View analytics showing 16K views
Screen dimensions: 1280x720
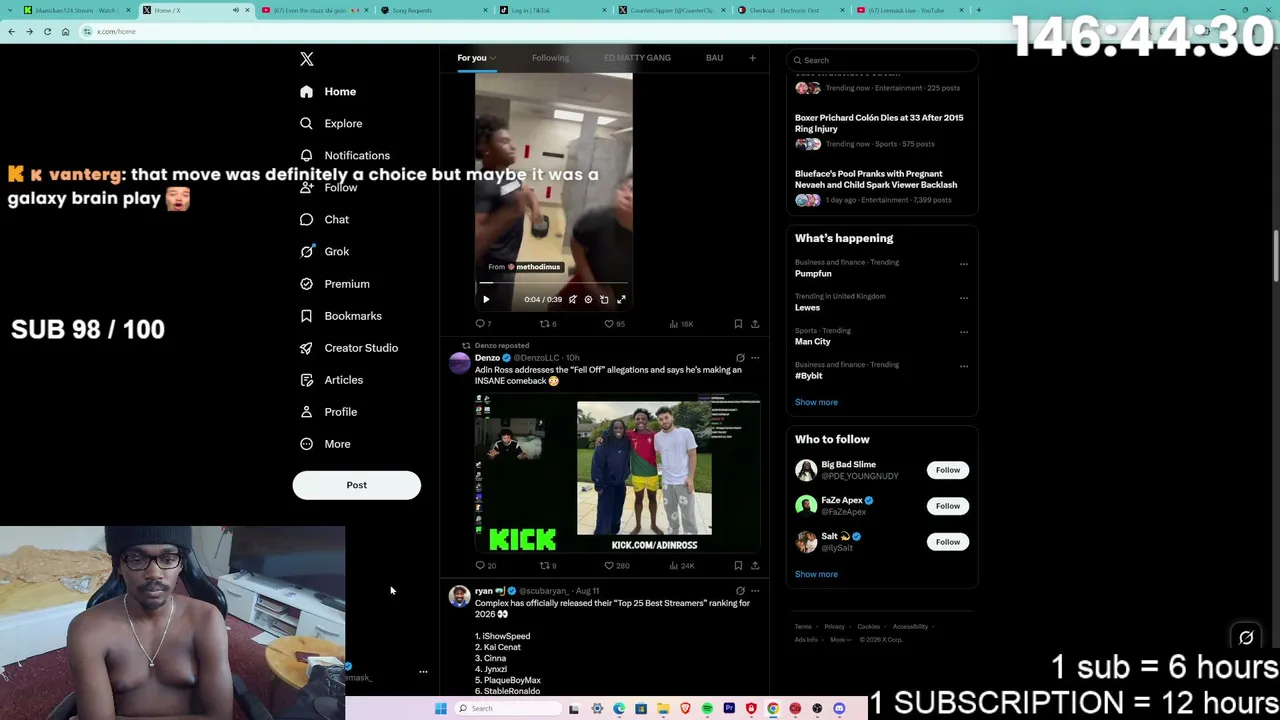tap(681, 324)
